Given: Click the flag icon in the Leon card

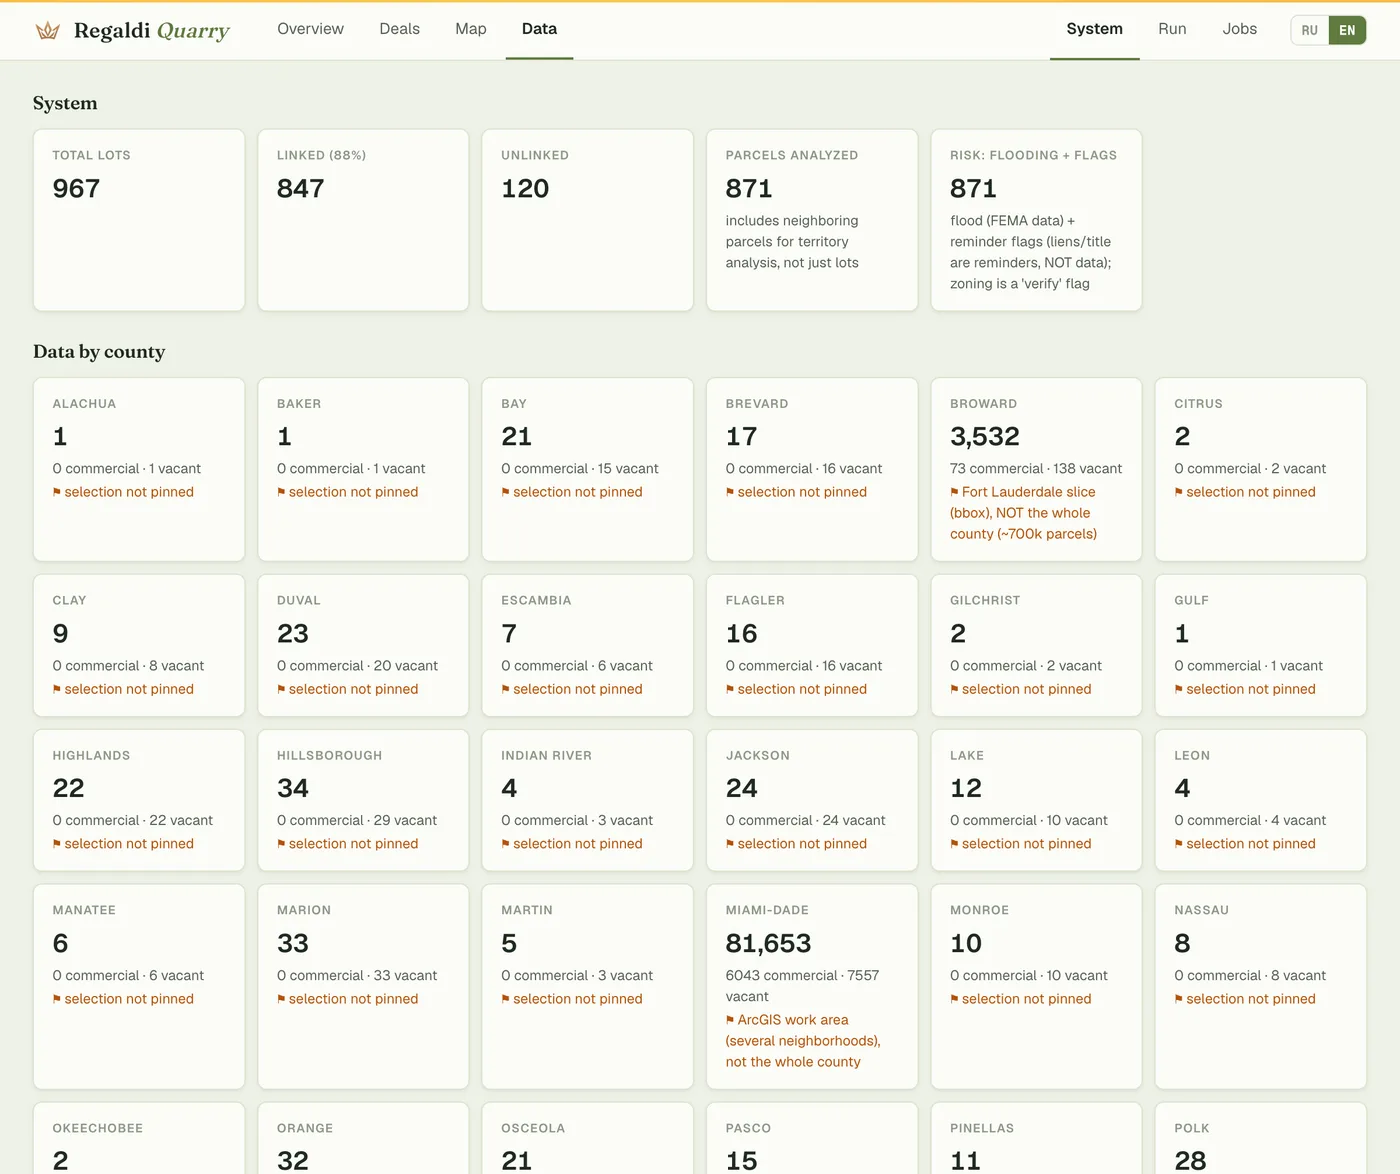Looking at the screenshot, I should point(1178,844).
